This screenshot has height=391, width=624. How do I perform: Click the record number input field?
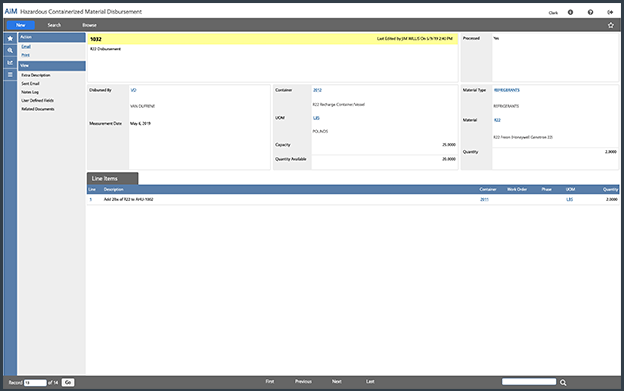[35, 383]
